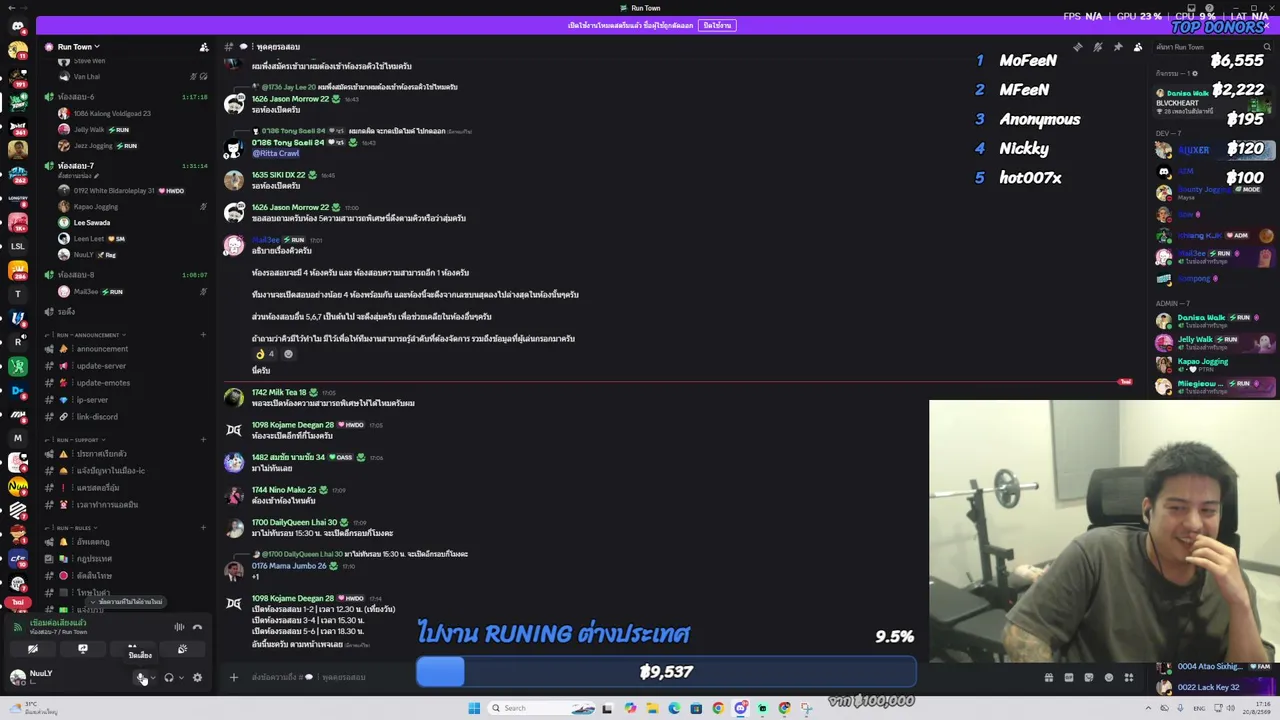Toggle camera button in voice panel
Viewport: 1280px width, 720px height.
(33, 649)
